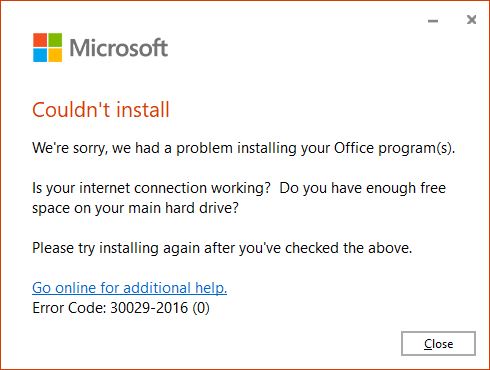Dismiss dialog with the X icon
The height and width of the screenshot is (370, 490).
pyautogui.click(x=471, y=20)
